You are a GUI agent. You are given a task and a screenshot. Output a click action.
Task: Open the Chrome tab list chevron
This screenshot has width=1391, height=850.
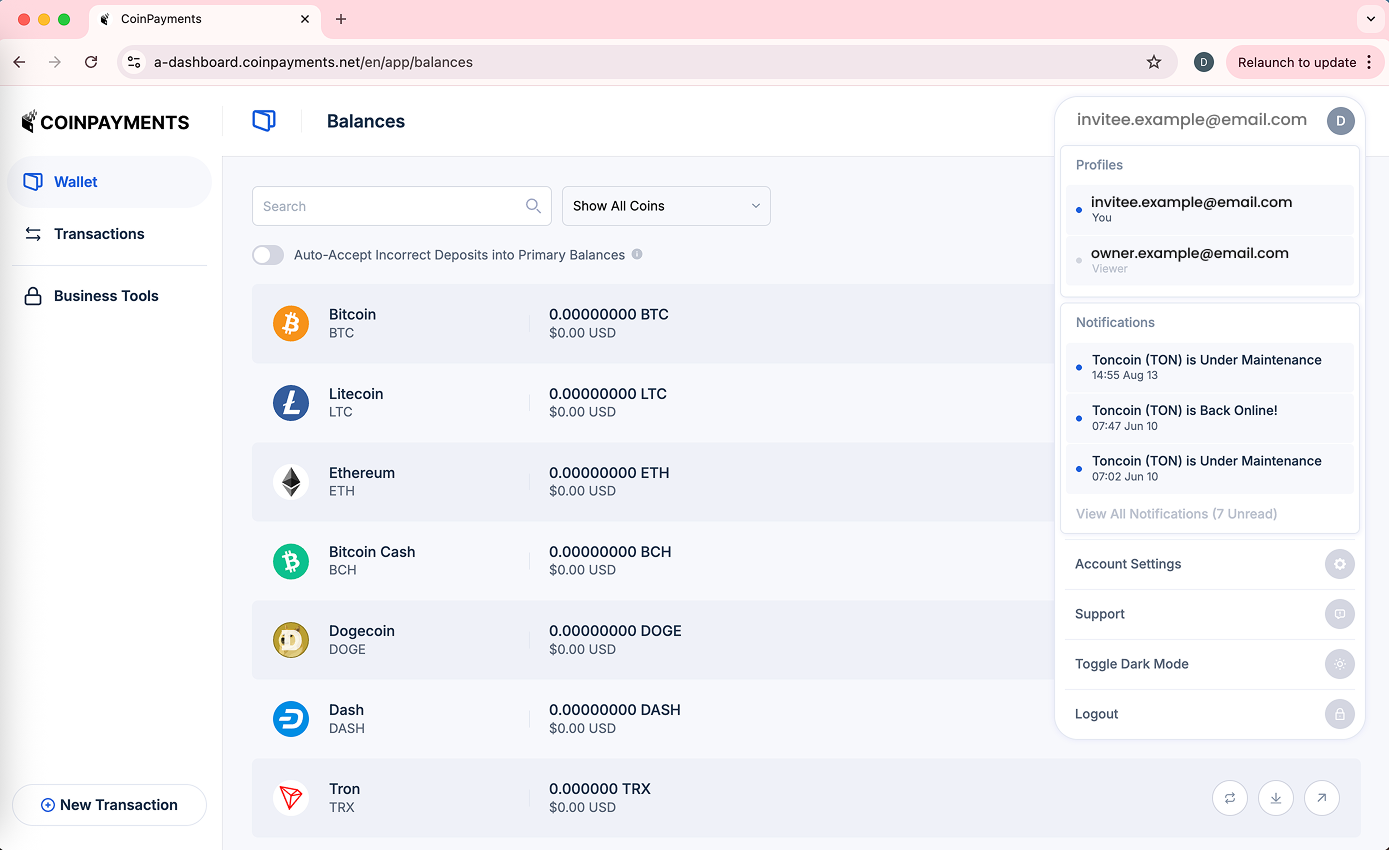pos(1370,19)
